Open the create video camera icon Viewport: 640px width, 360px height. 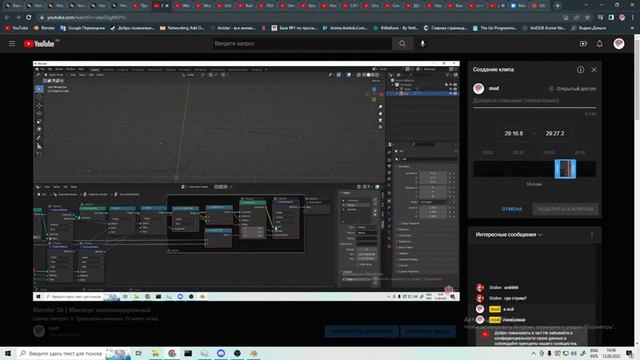583,44
